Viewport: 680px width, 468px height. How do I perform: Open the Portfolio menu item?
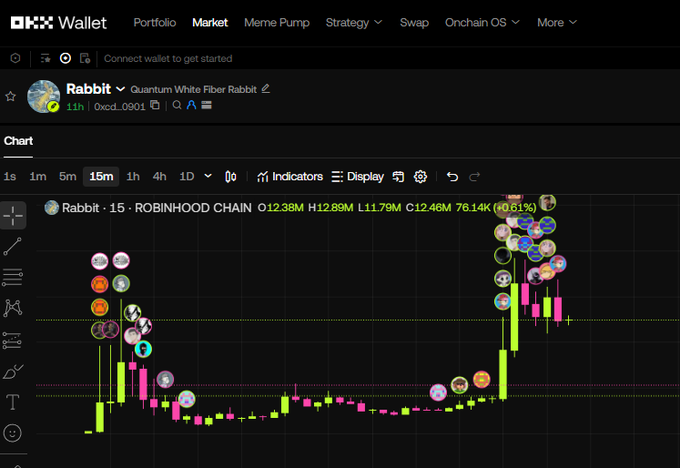click(x=155, y=23)
